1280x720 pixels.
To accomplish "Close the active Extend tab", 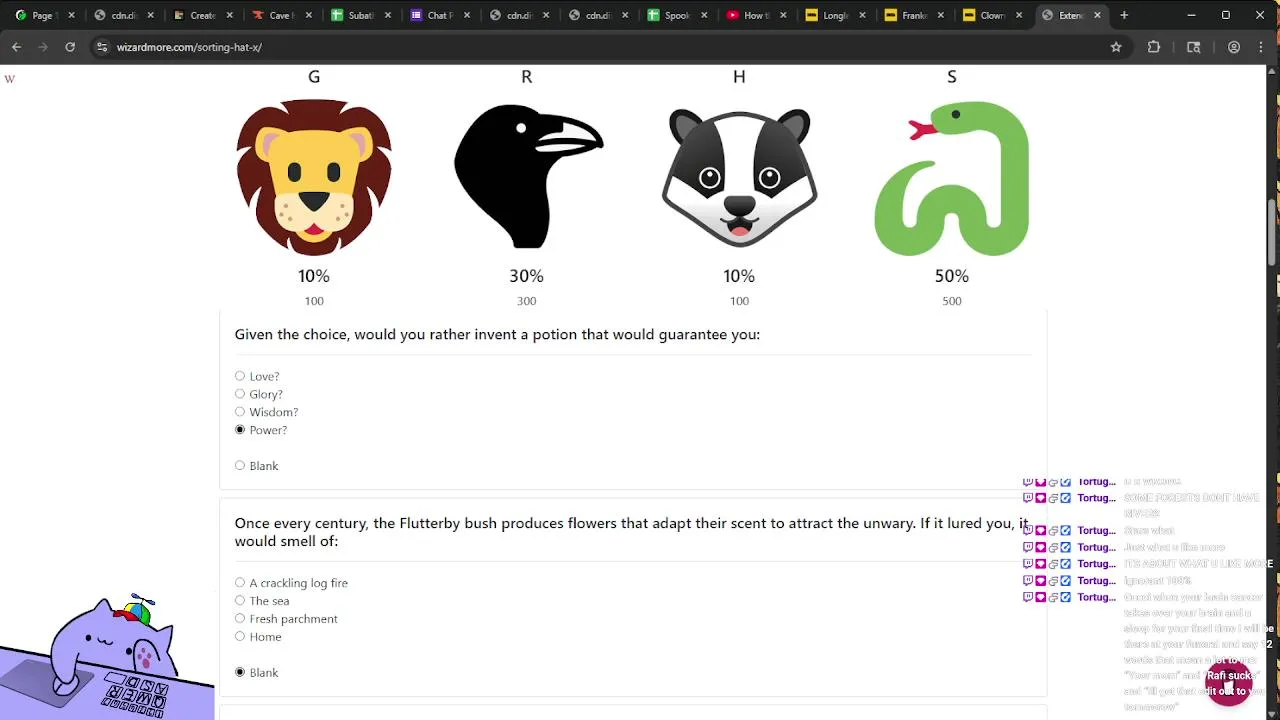I will click(1097, 15).
